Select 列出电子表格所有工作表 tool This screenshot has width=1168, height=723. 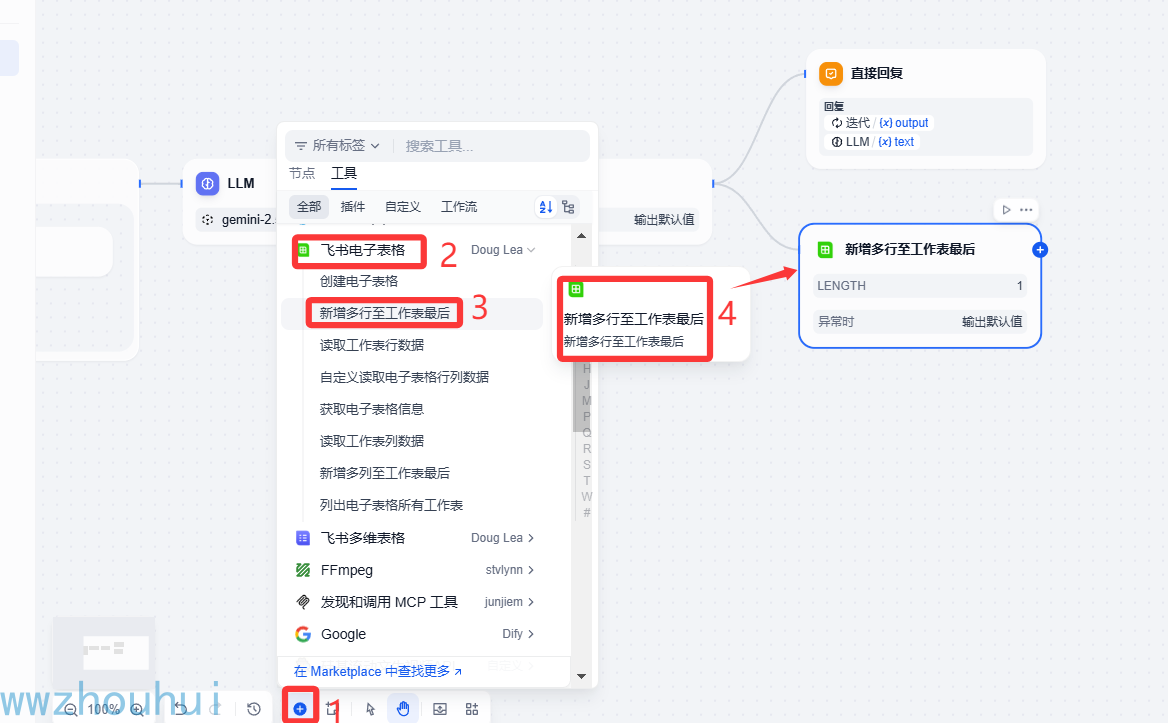(391, 506)
